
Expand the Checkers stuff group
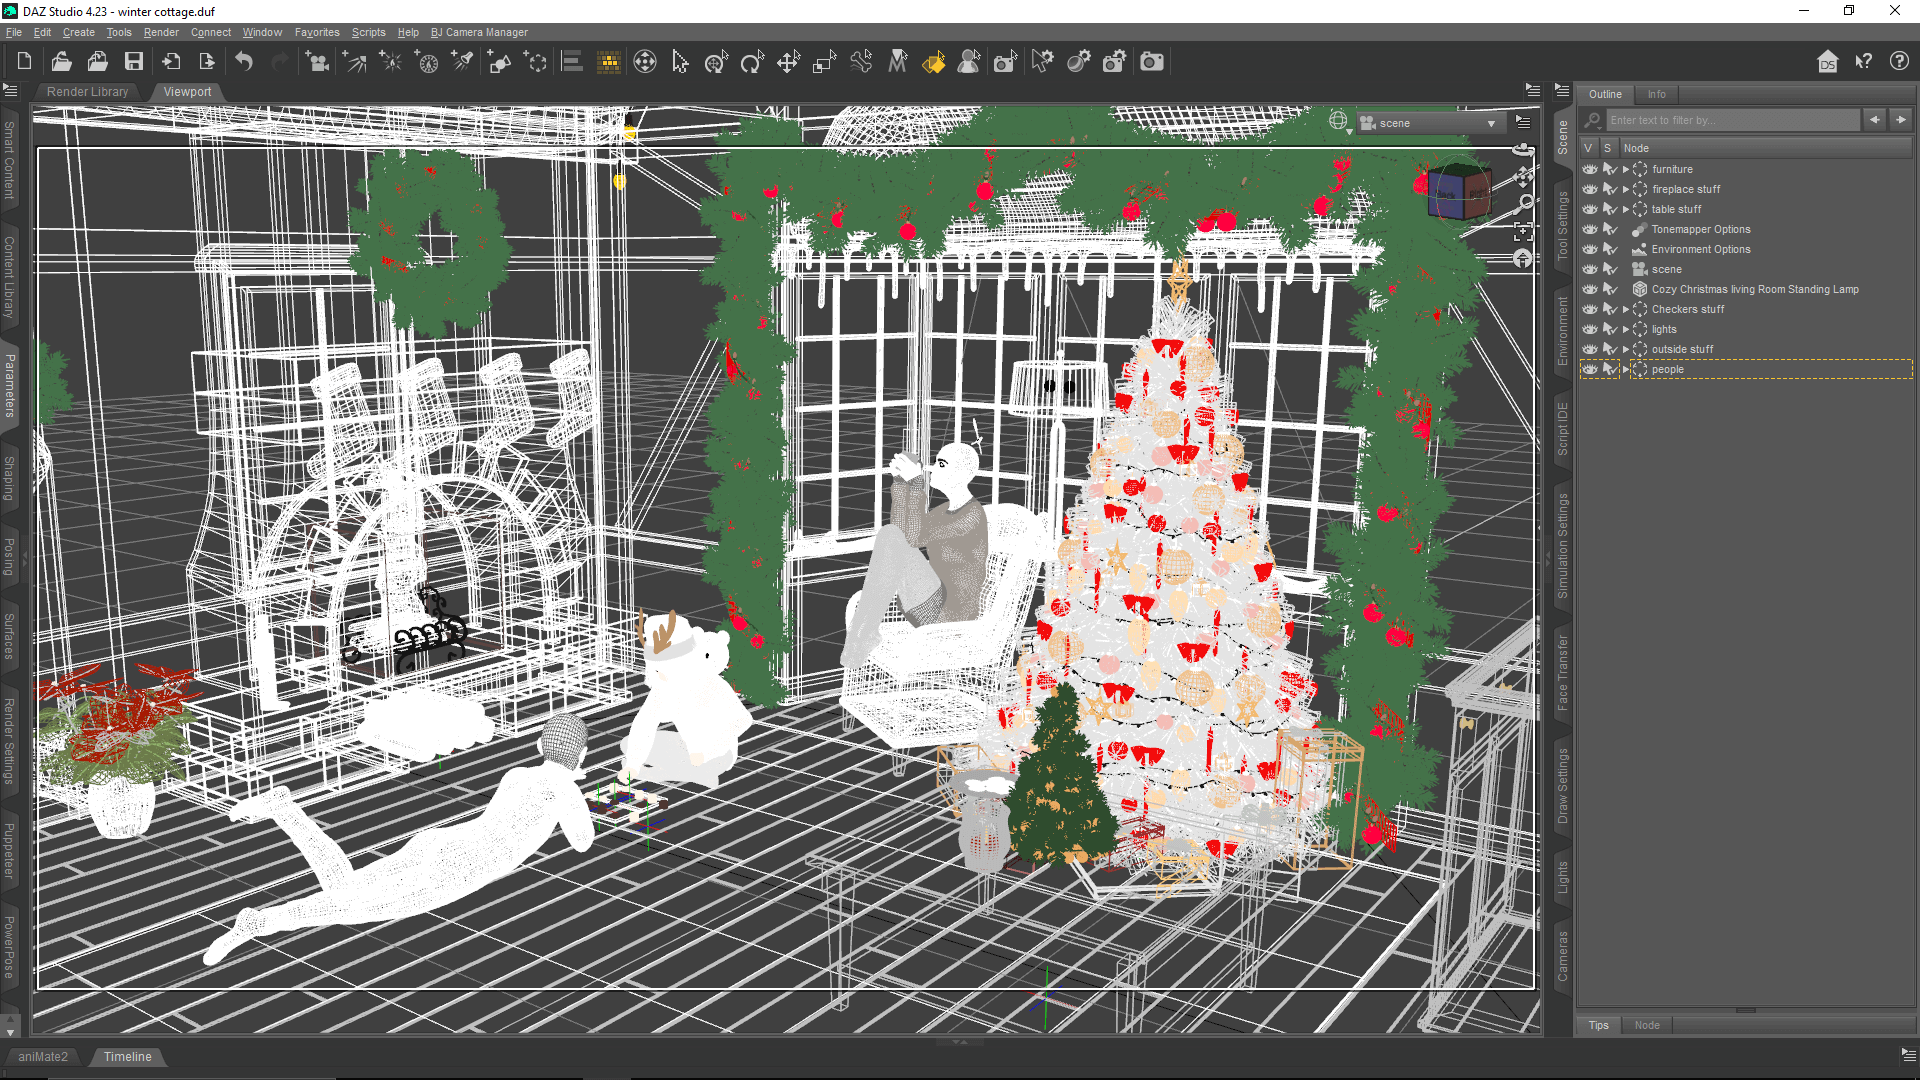point(1626,309)
